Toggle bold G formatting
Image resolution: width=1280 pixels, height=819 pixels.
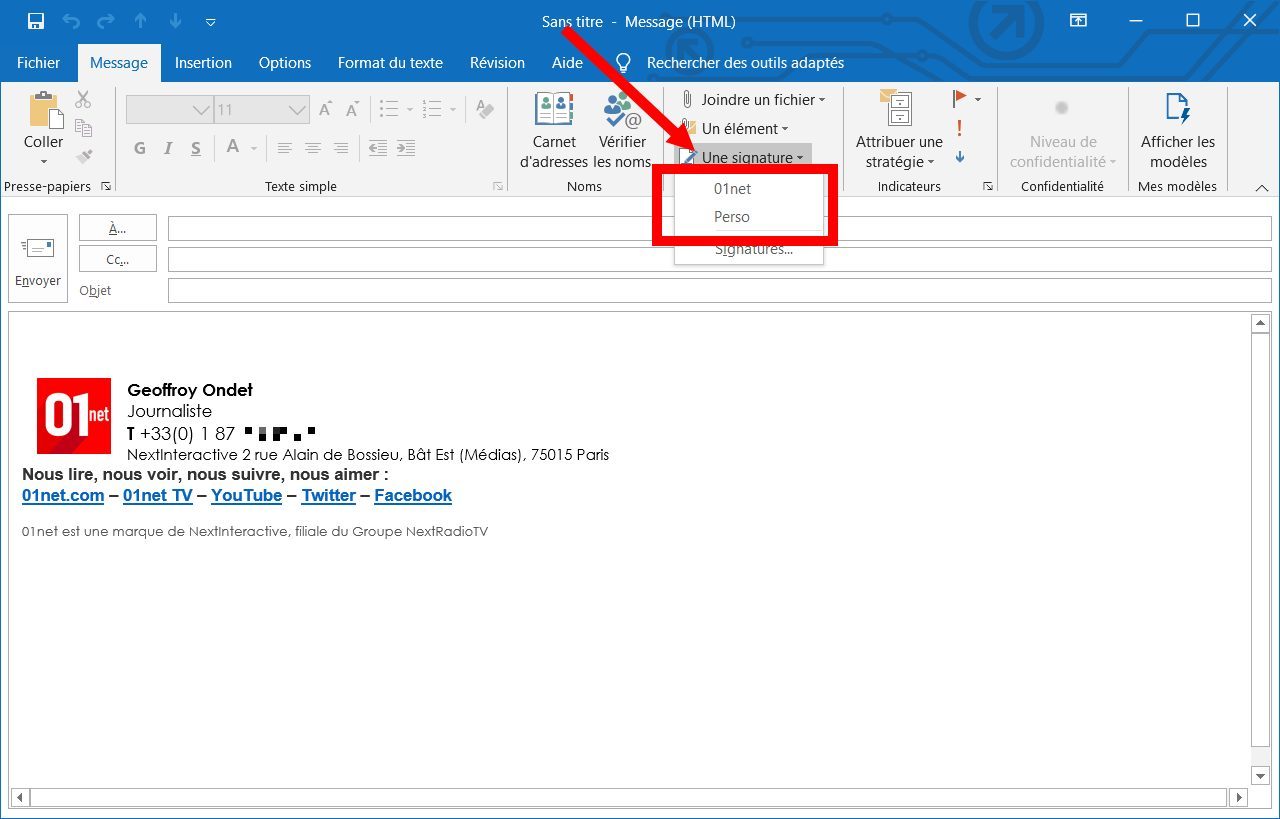pos(140,148)
